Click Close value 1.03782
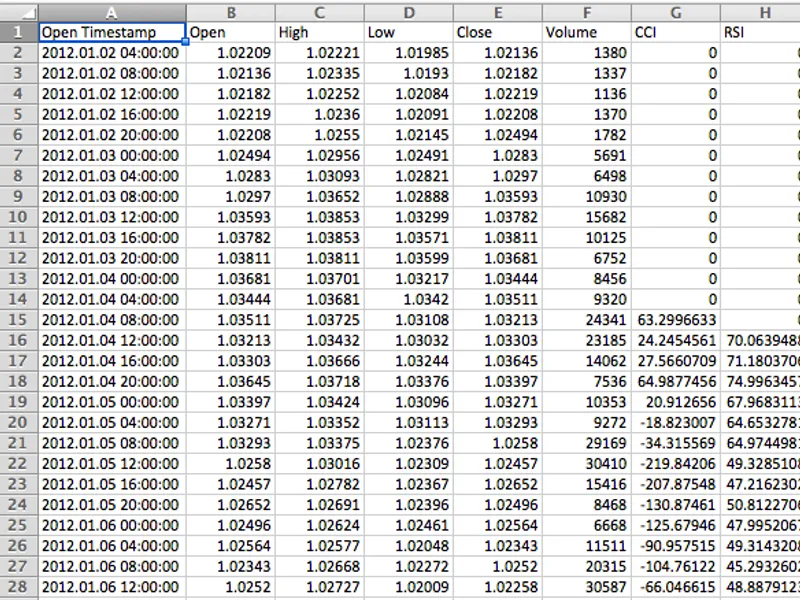Screen dimensions: 800x600 click(498, 217)
